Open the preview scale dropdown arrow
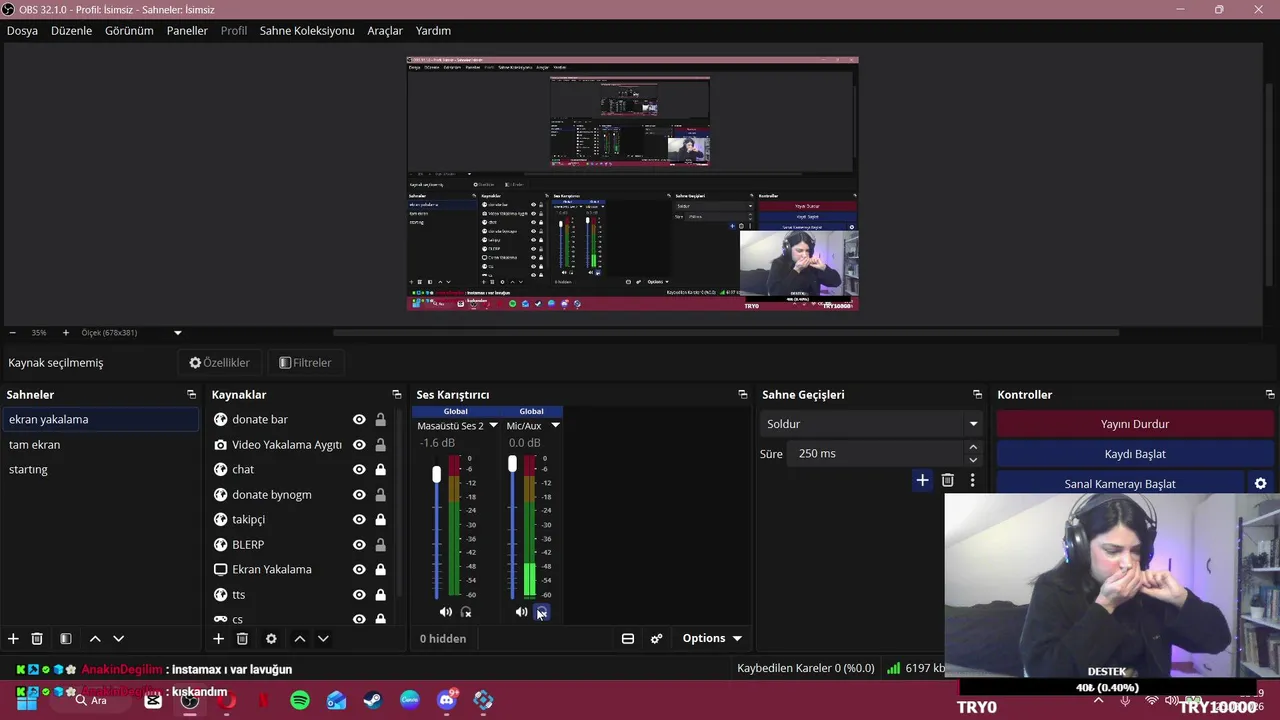Viewport: 1280px width, 720px height. [178, 333]
